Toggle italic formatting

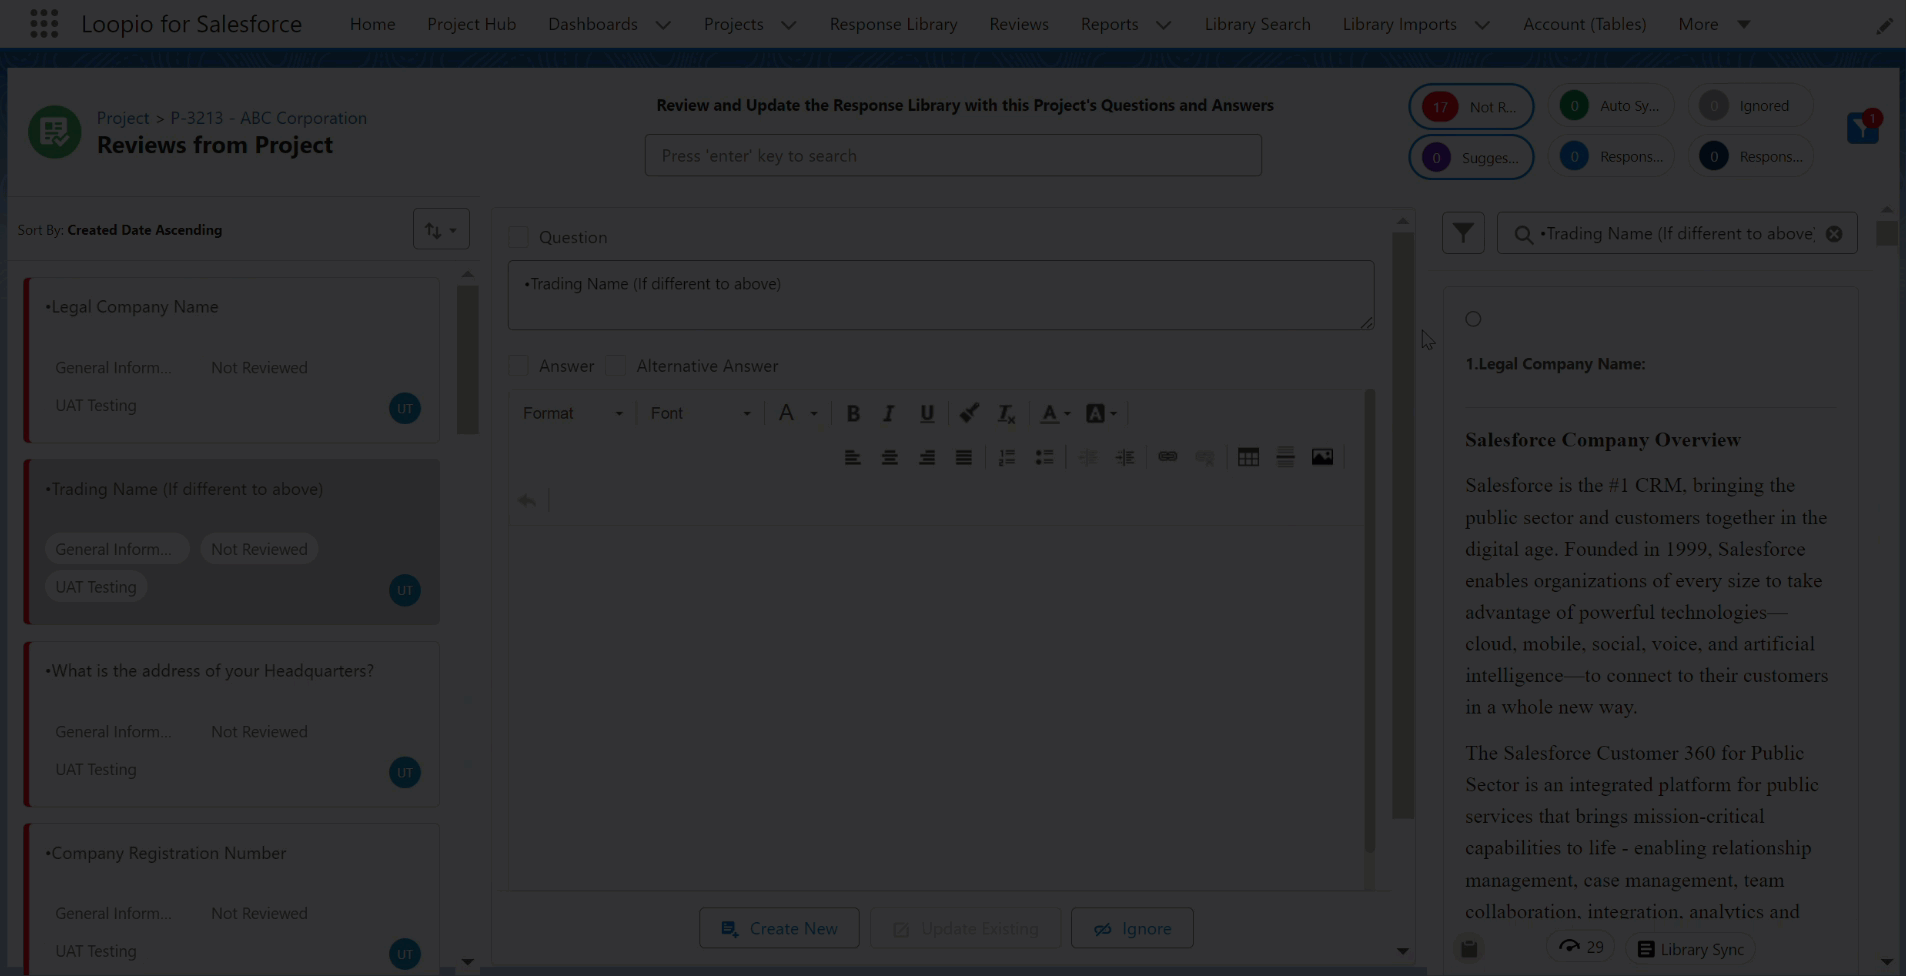pos(888,413)
